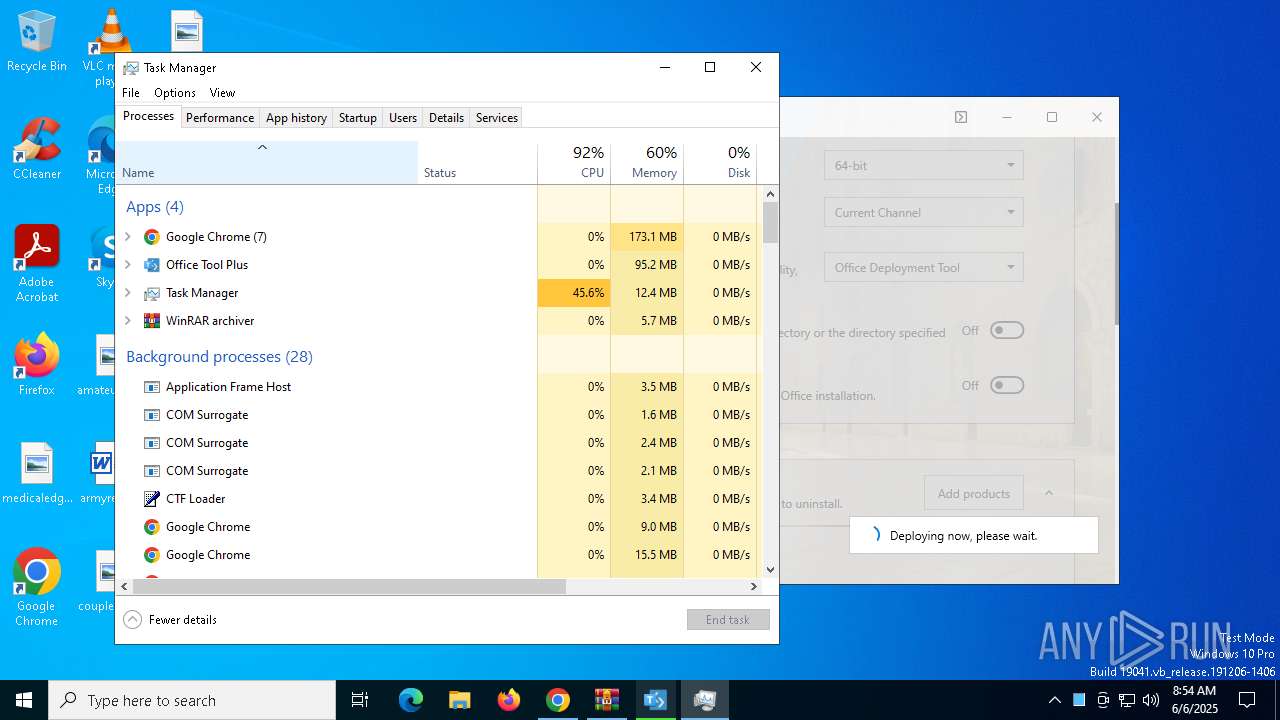
Task: Click the Office Tool Plus window scrollbar
Action: (x=1116, y=262)
